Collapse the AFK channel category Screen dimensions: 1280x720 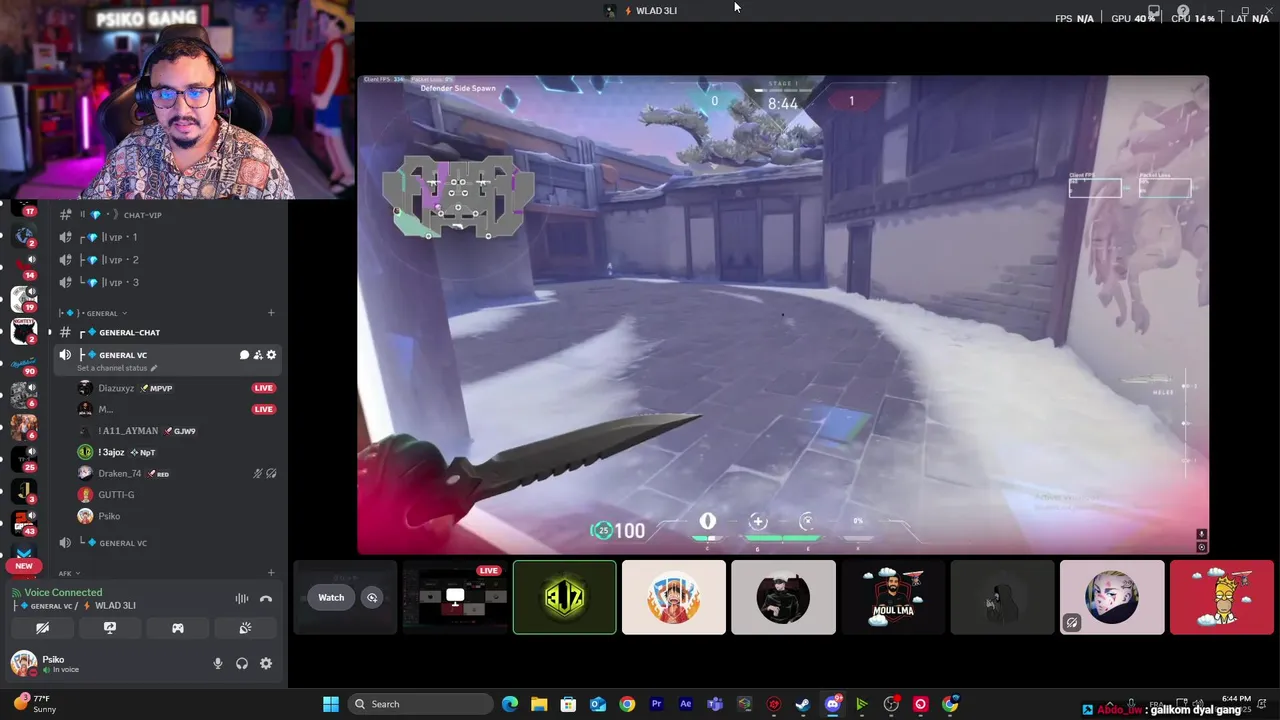tap(69, 573)
